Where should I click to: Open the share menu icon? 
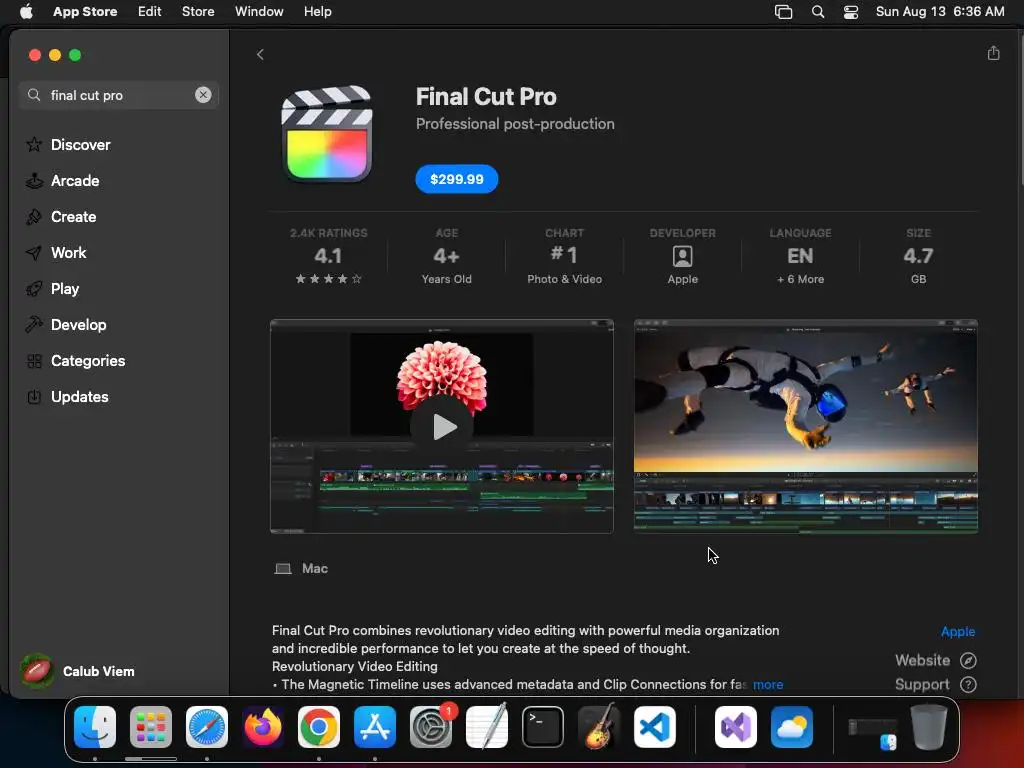[x=993, y=53]
